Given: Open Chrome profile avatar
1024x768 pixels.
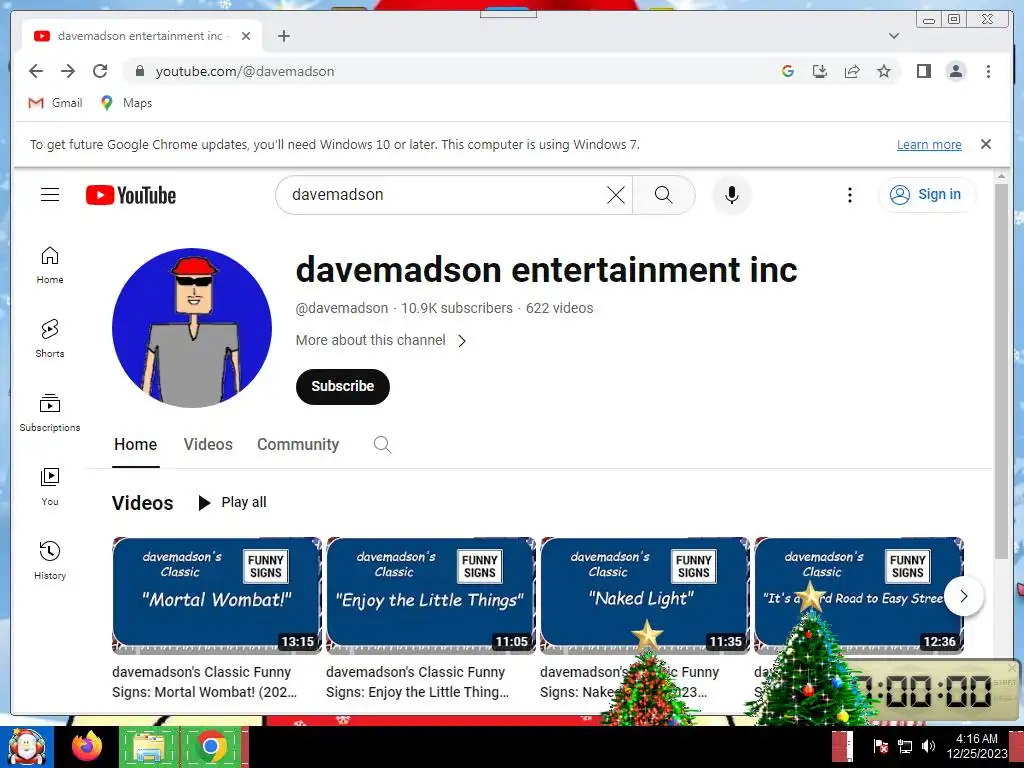Looking at the screenshot, I should click(955, 71).
